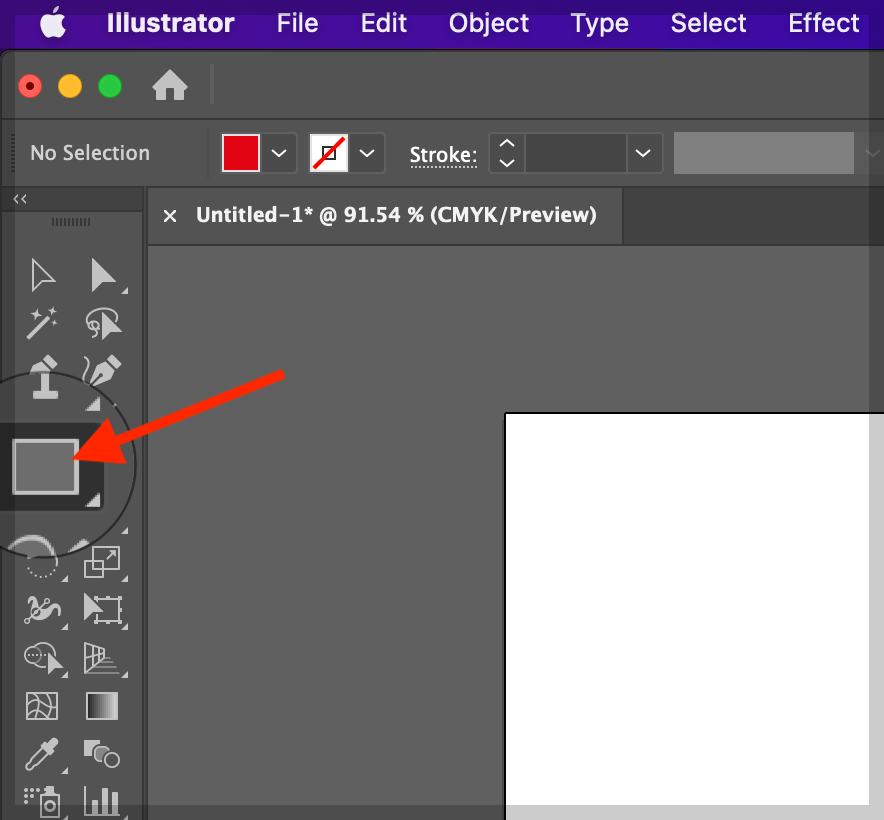884x820 pixels.
Task: Select the Perspective Grid tool
Action: (101, 658)
